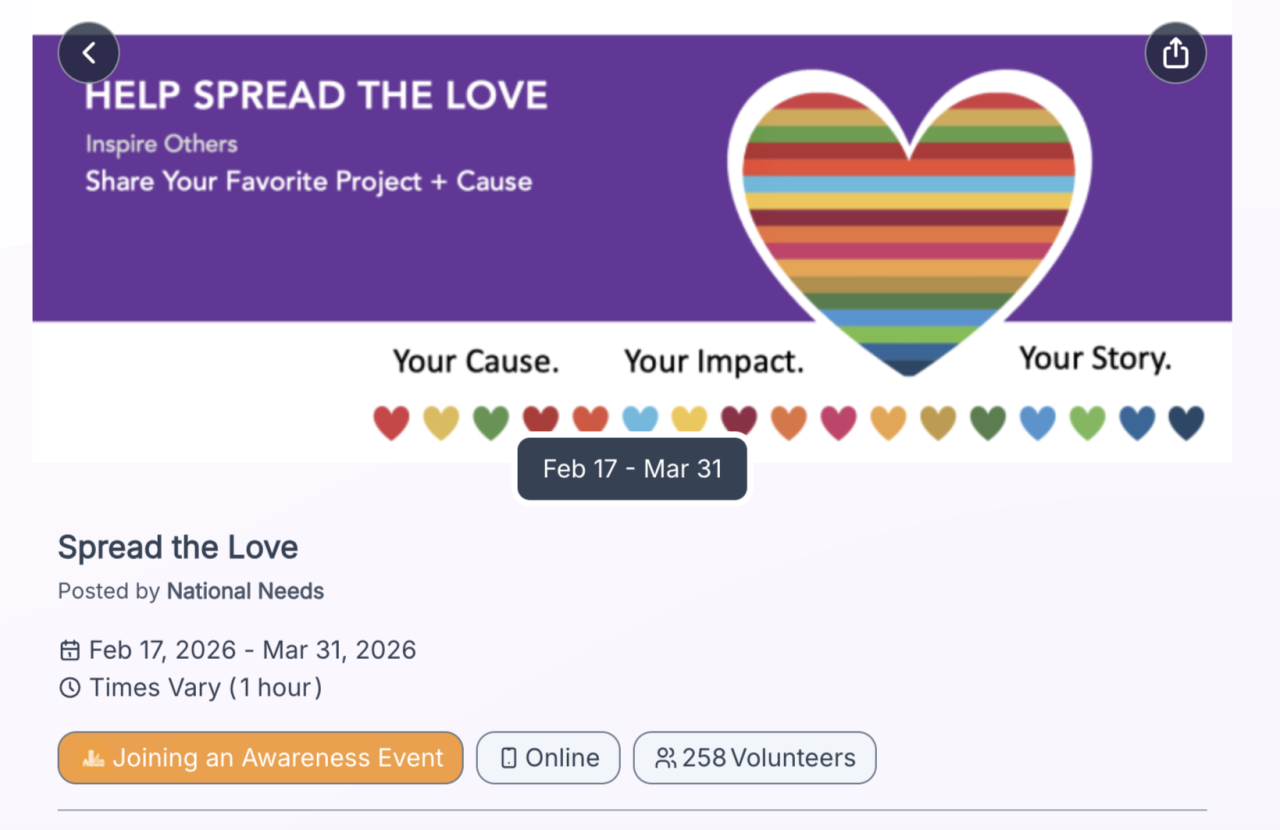Click the Feb 17 - Mar 31 date badge
1280x830 pixels.
point(632,469)
